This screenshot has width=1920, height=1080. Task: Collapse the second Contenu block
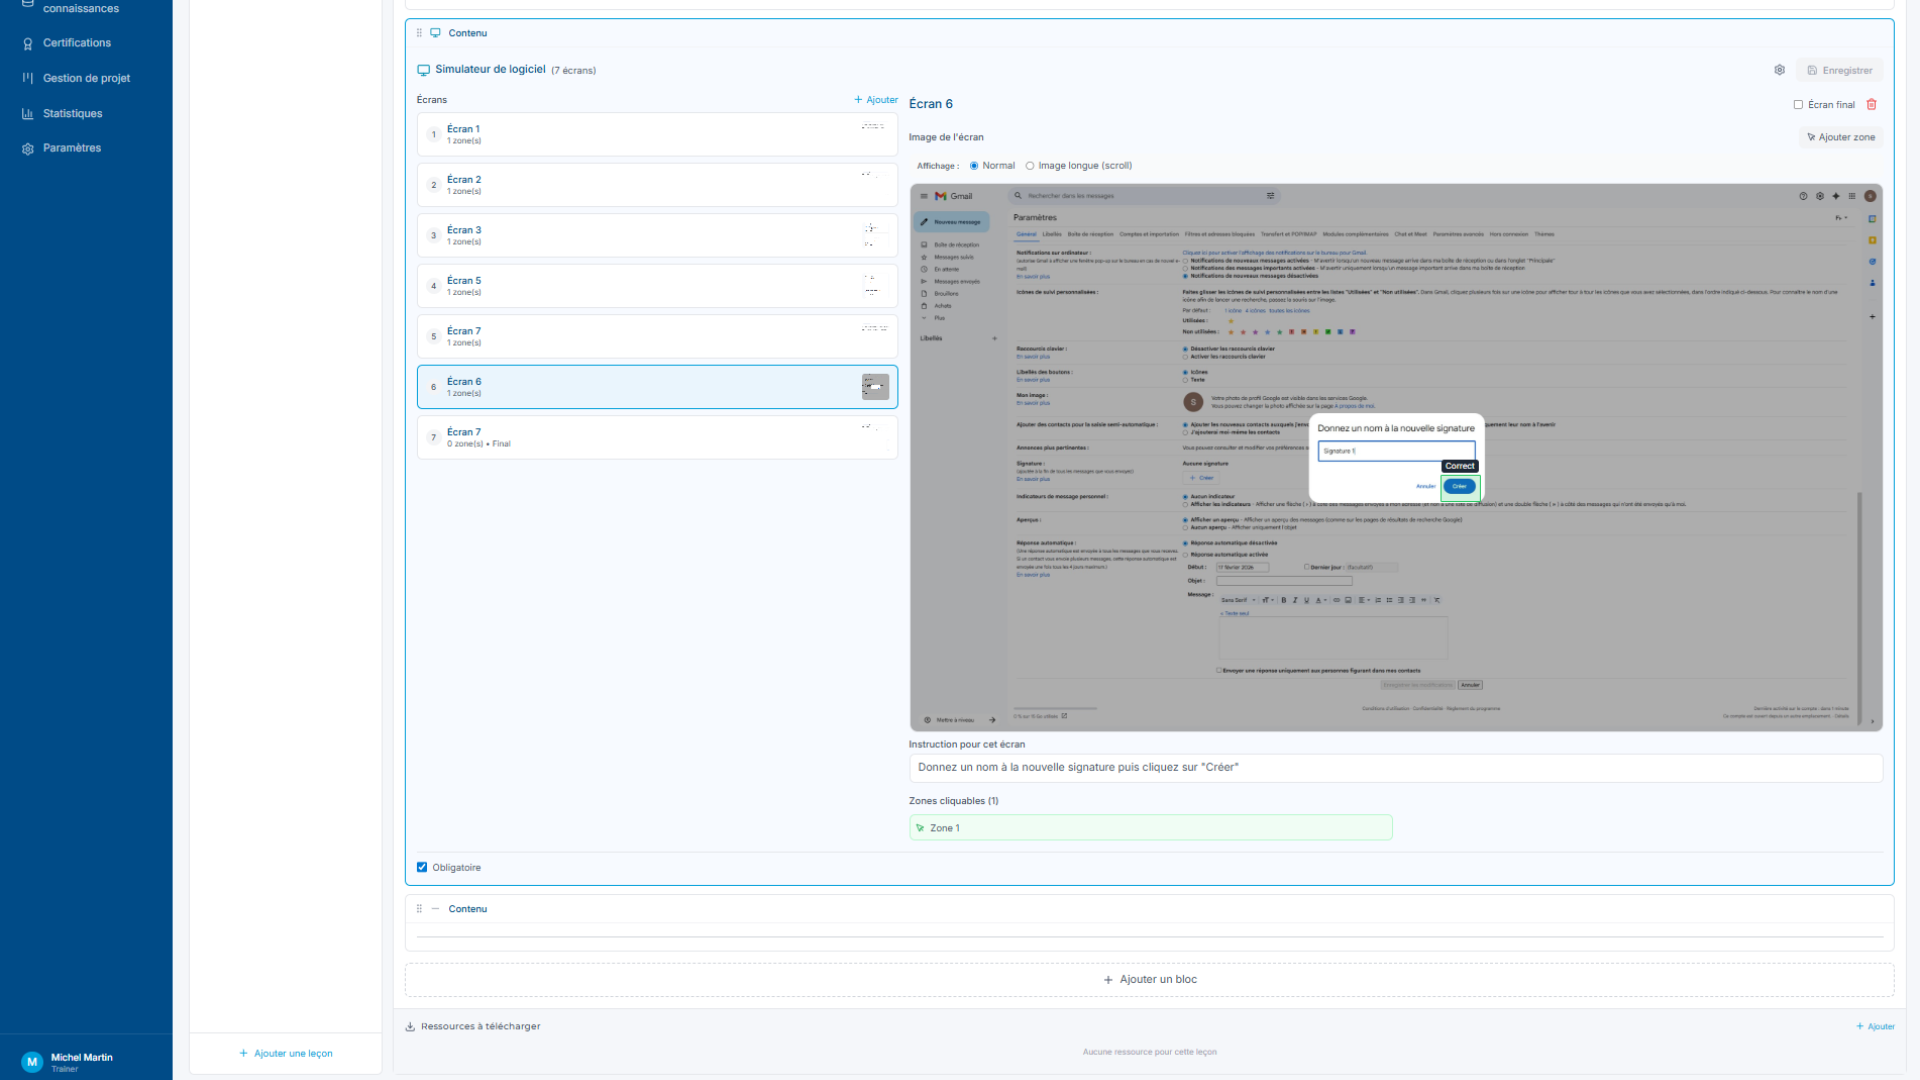click(435, 909)
